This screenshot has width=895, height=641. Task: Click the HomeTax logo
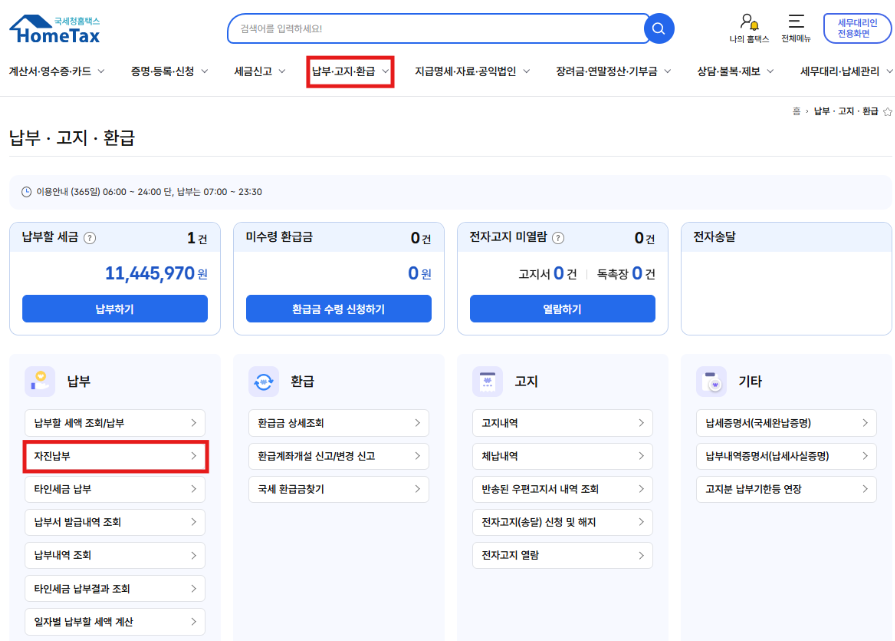(x=55, y=30)
